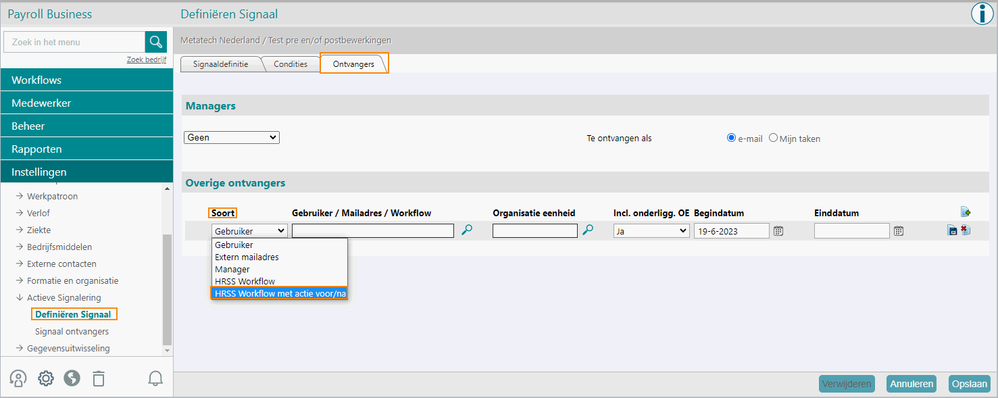Open the Soort Gebruiker dropdown

(250, 231)
